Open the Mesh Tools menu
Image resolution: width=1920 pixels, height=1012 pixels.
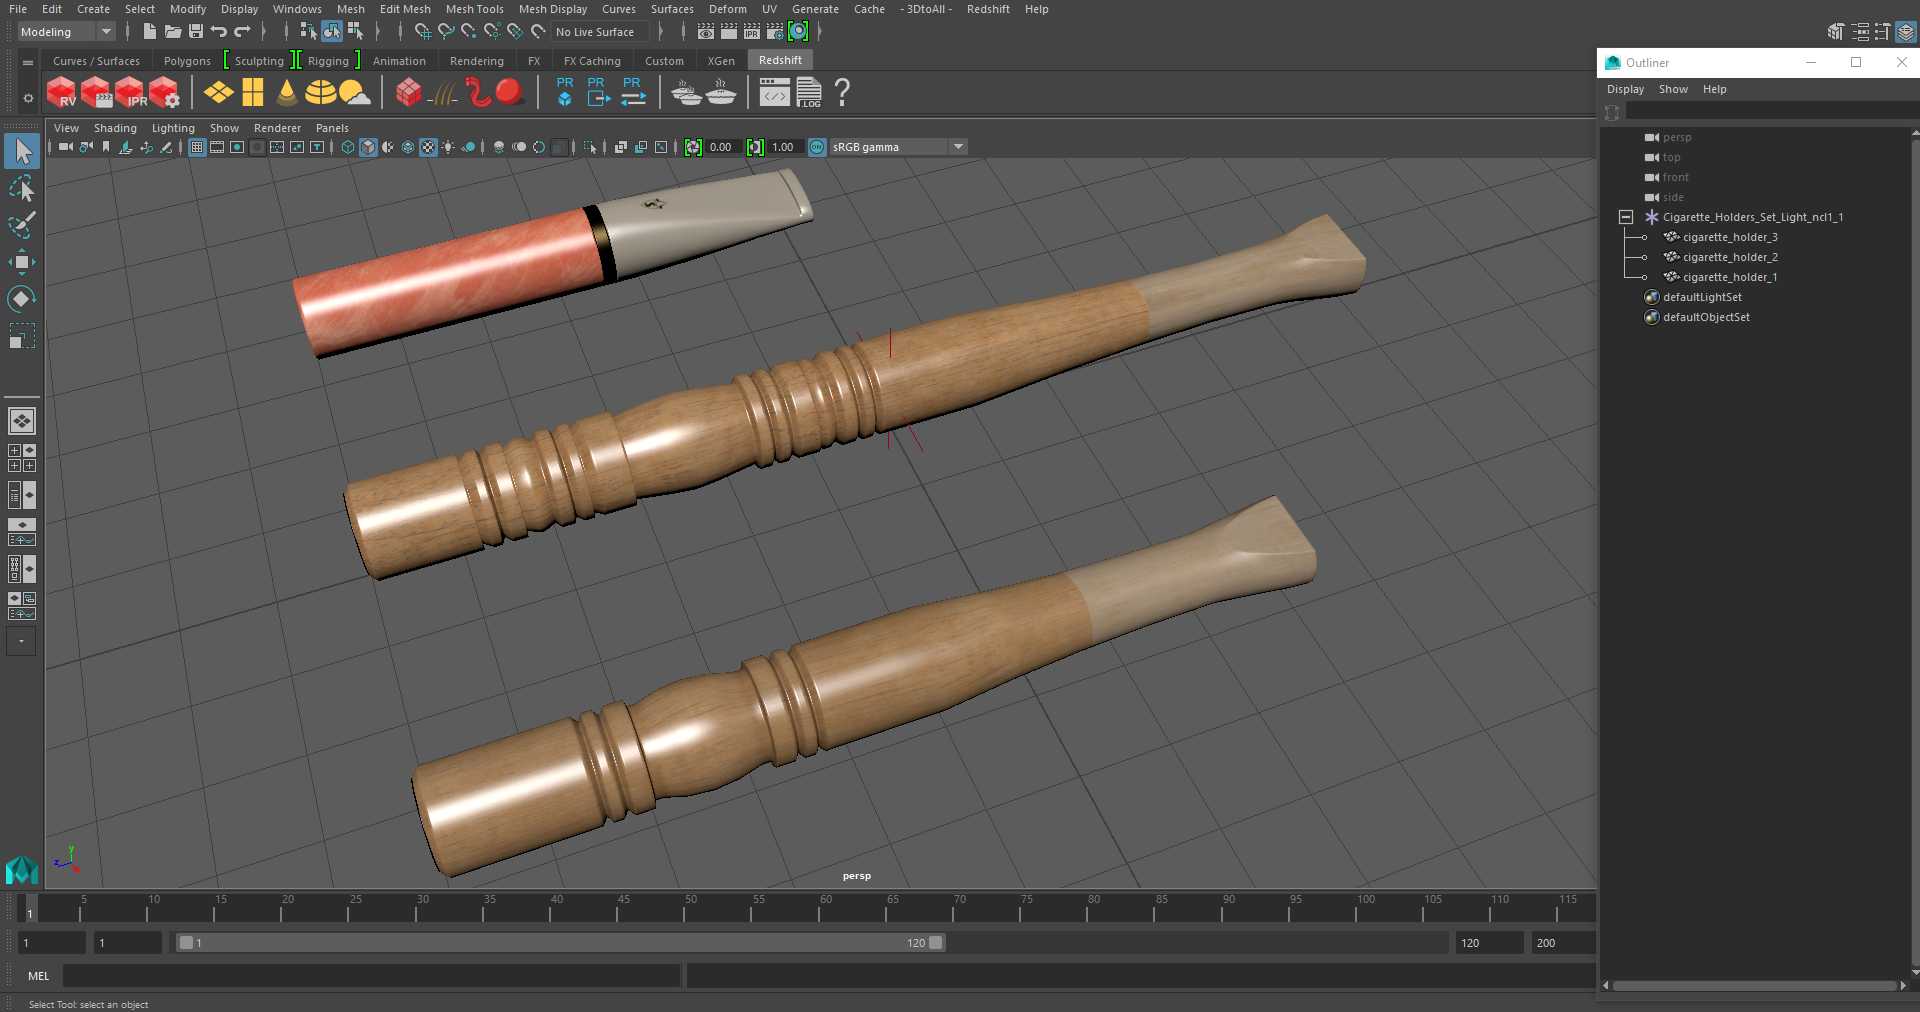pyautogui.click(x=474, y=9)
